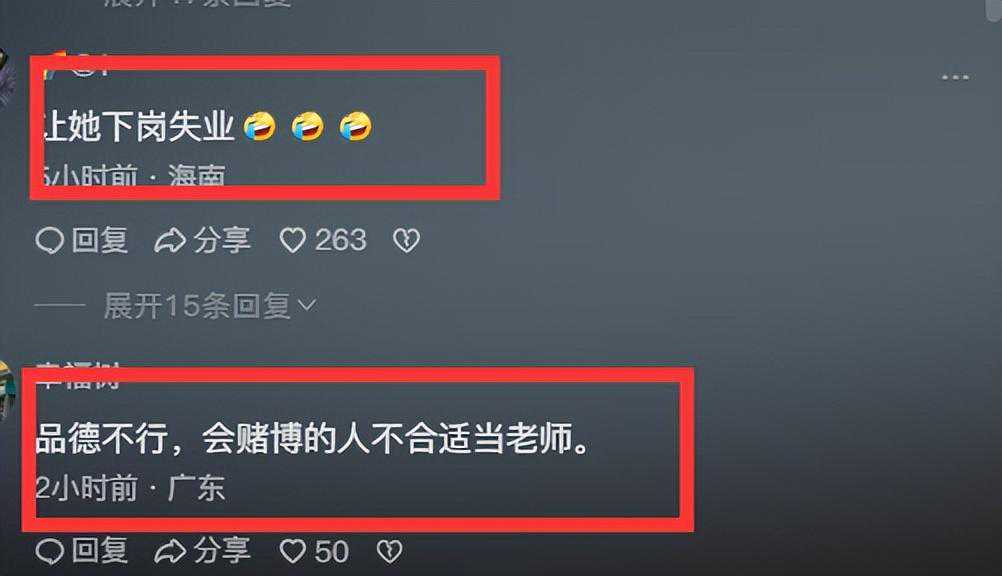The width and height of the screenshot is (1002, 576).
Task: Select comment 品德不行，会赌博的人不合适当老师
Action: pos(312,439)
